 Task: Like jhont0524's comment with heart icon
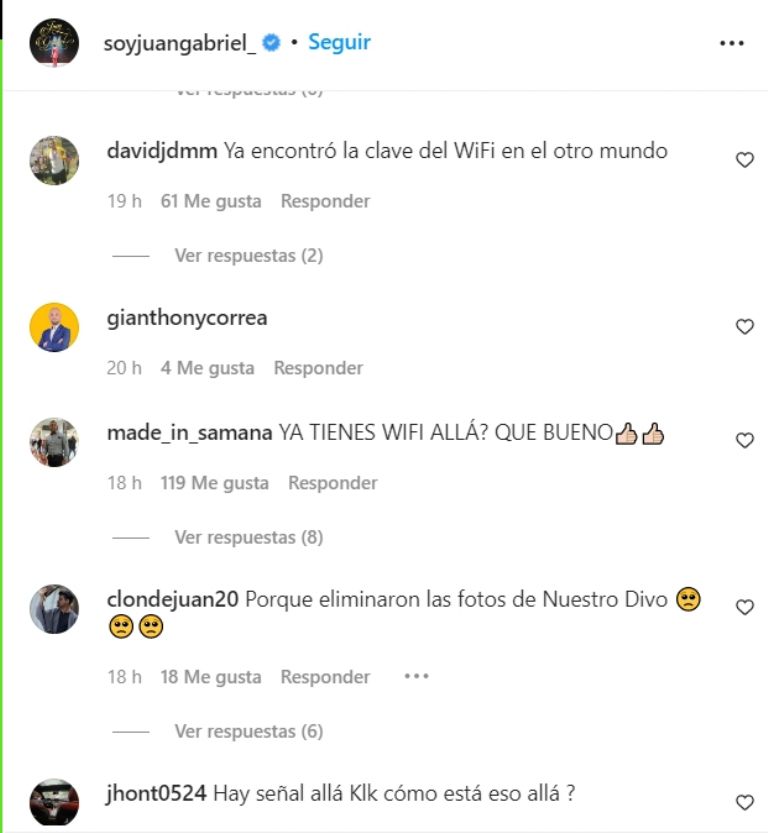(745, 802)
